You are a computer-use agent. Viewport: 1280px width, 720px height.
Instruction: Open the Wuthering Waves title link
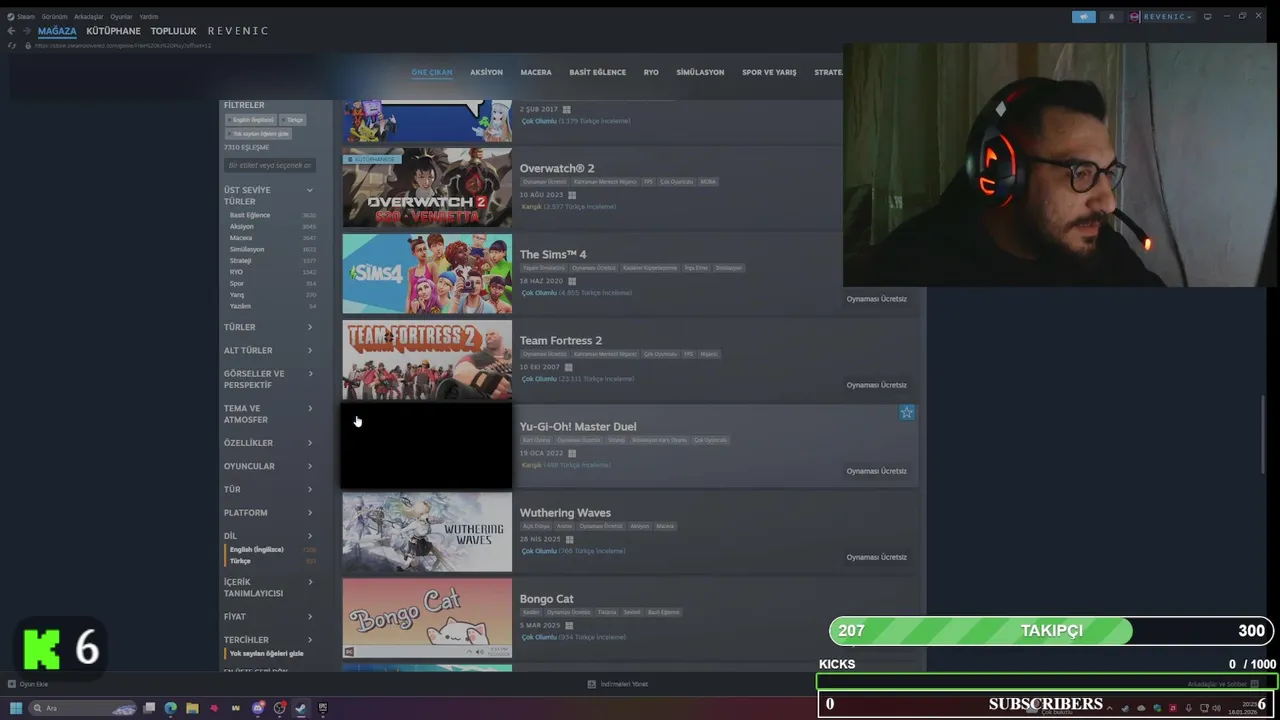[x=565, y=512]
